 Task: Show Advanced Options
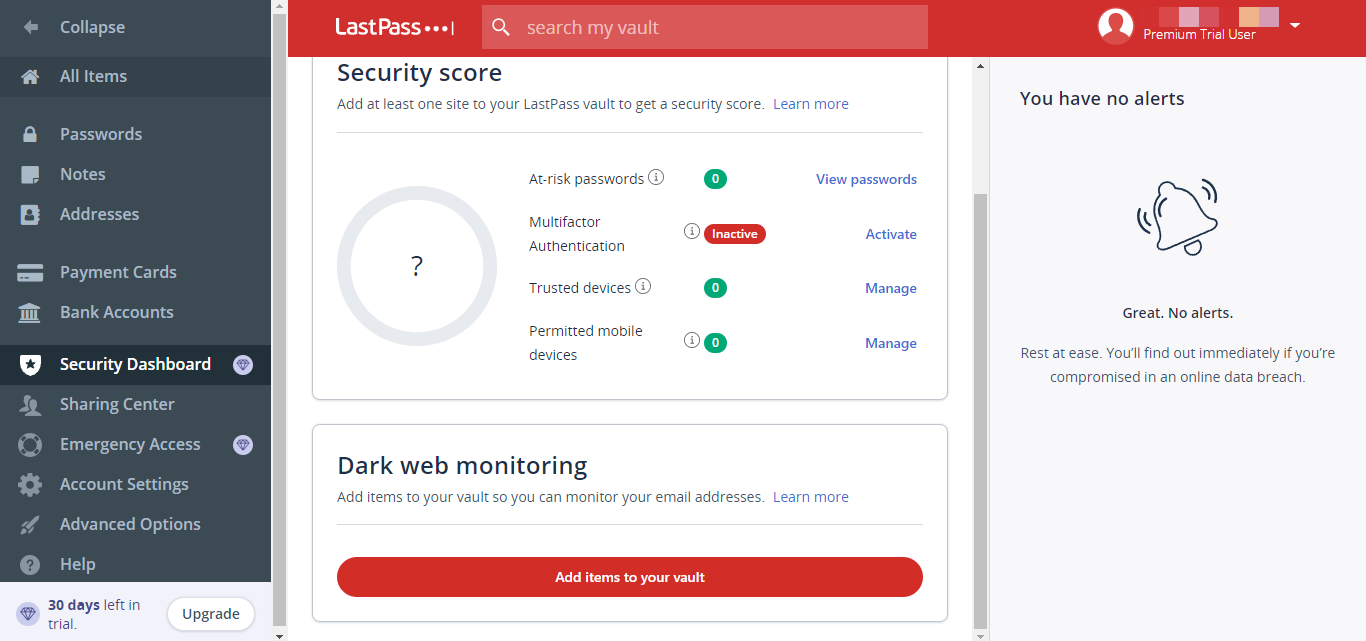[136, 524]
